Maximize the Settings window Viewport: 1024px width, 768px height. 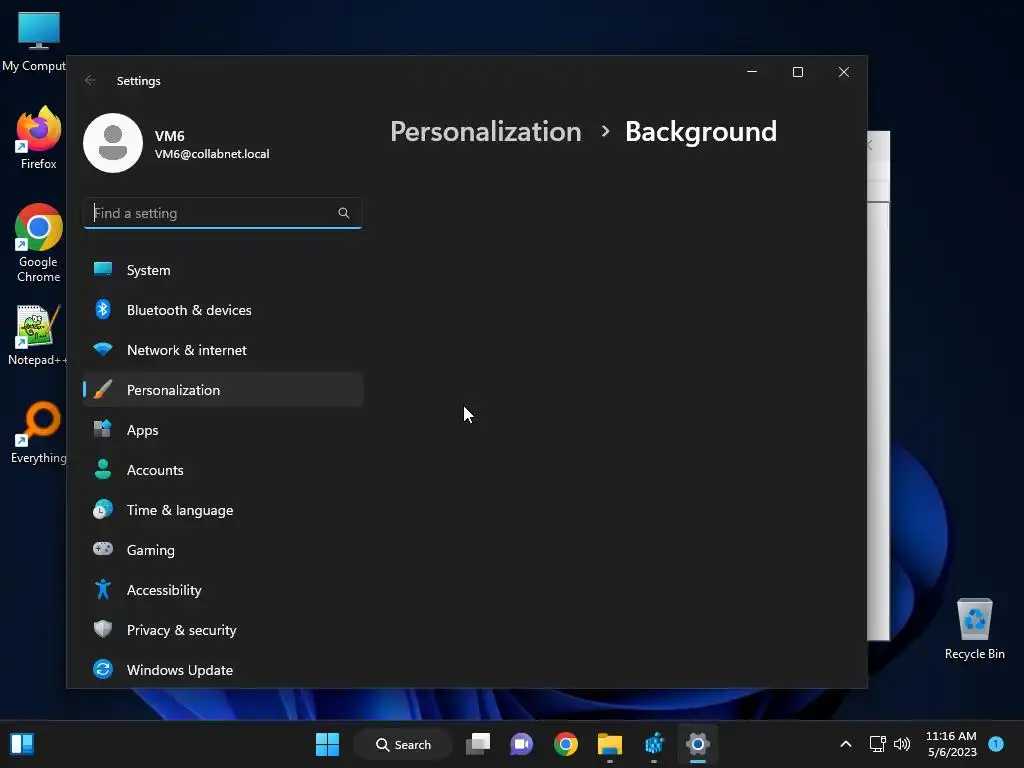797,72
